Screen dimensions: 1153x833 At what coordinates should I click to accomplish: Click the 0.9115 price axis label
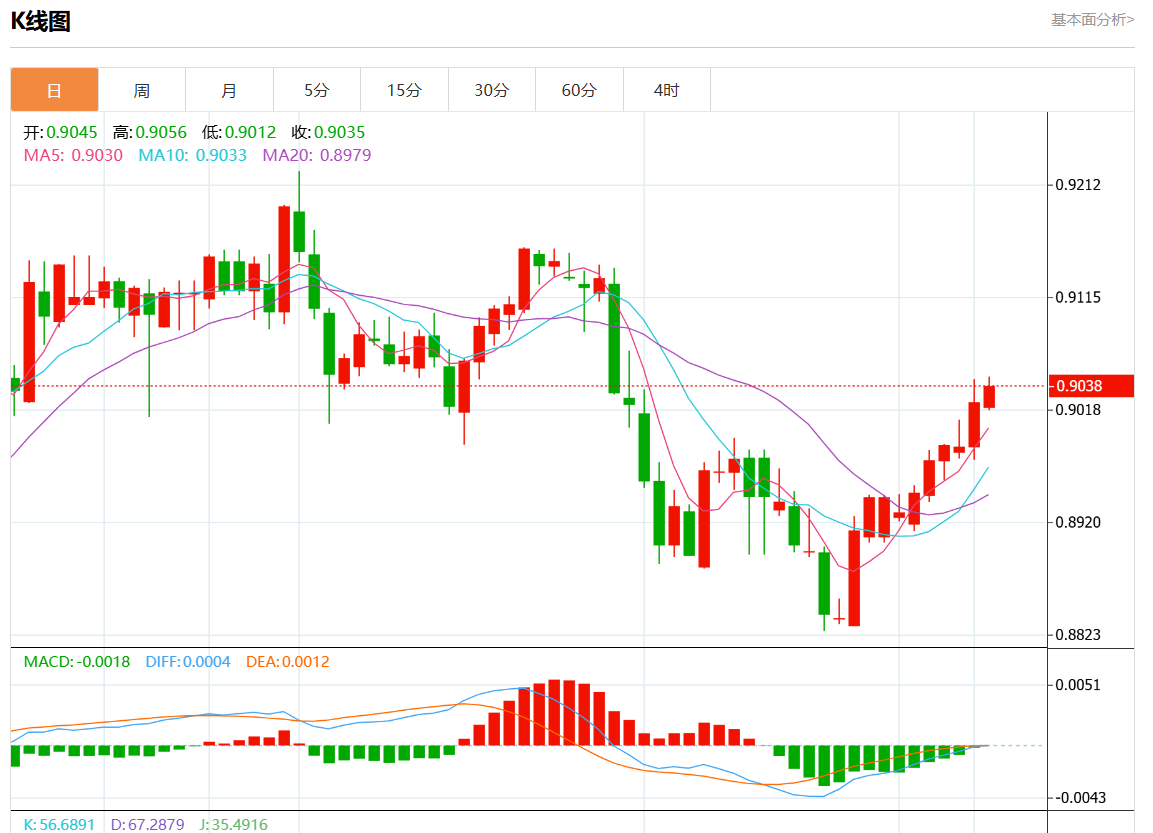(1078, 297)
